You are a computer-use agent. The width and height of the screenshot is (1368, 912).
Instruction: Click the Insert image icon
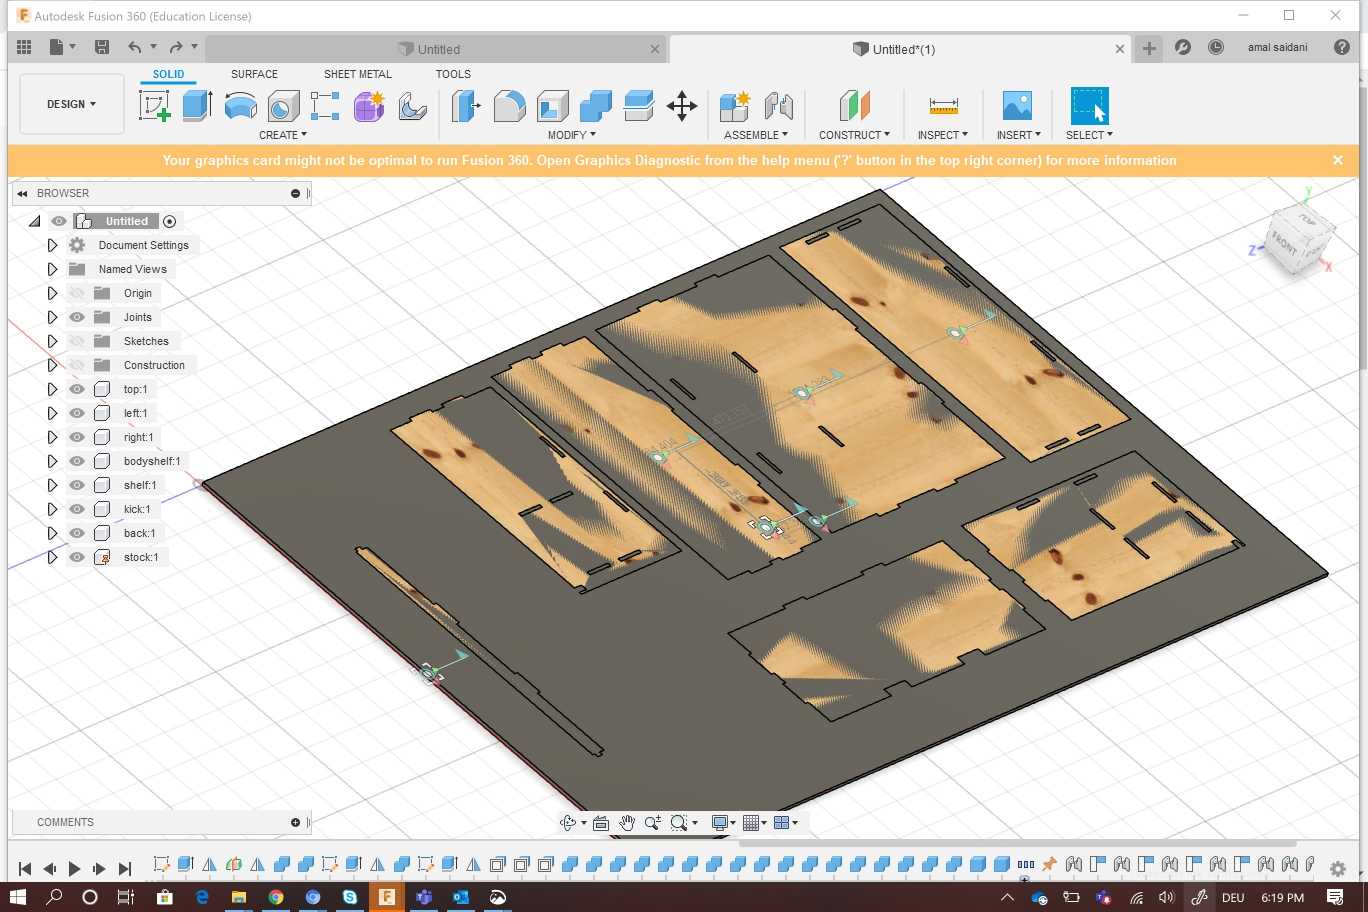[x=1017, y=106]
